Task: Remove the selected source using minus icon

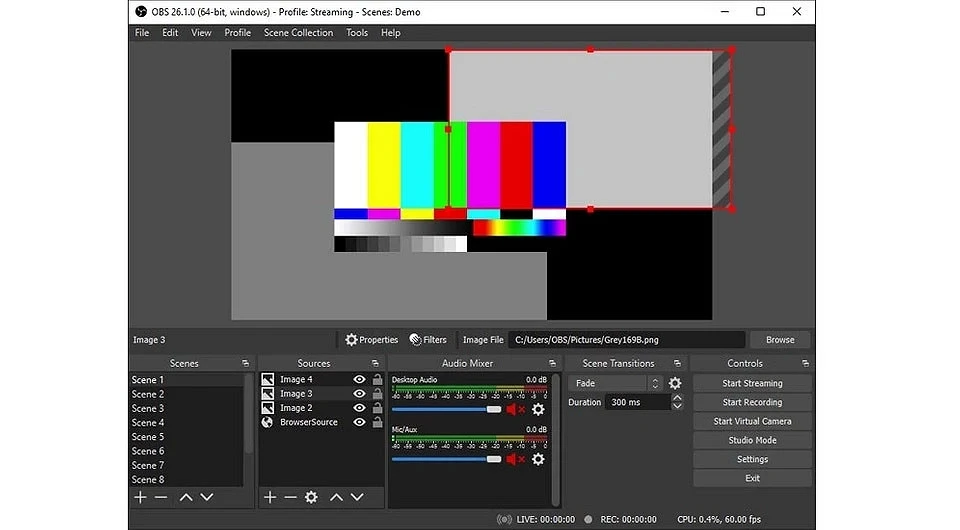Action: click(290, 497)
